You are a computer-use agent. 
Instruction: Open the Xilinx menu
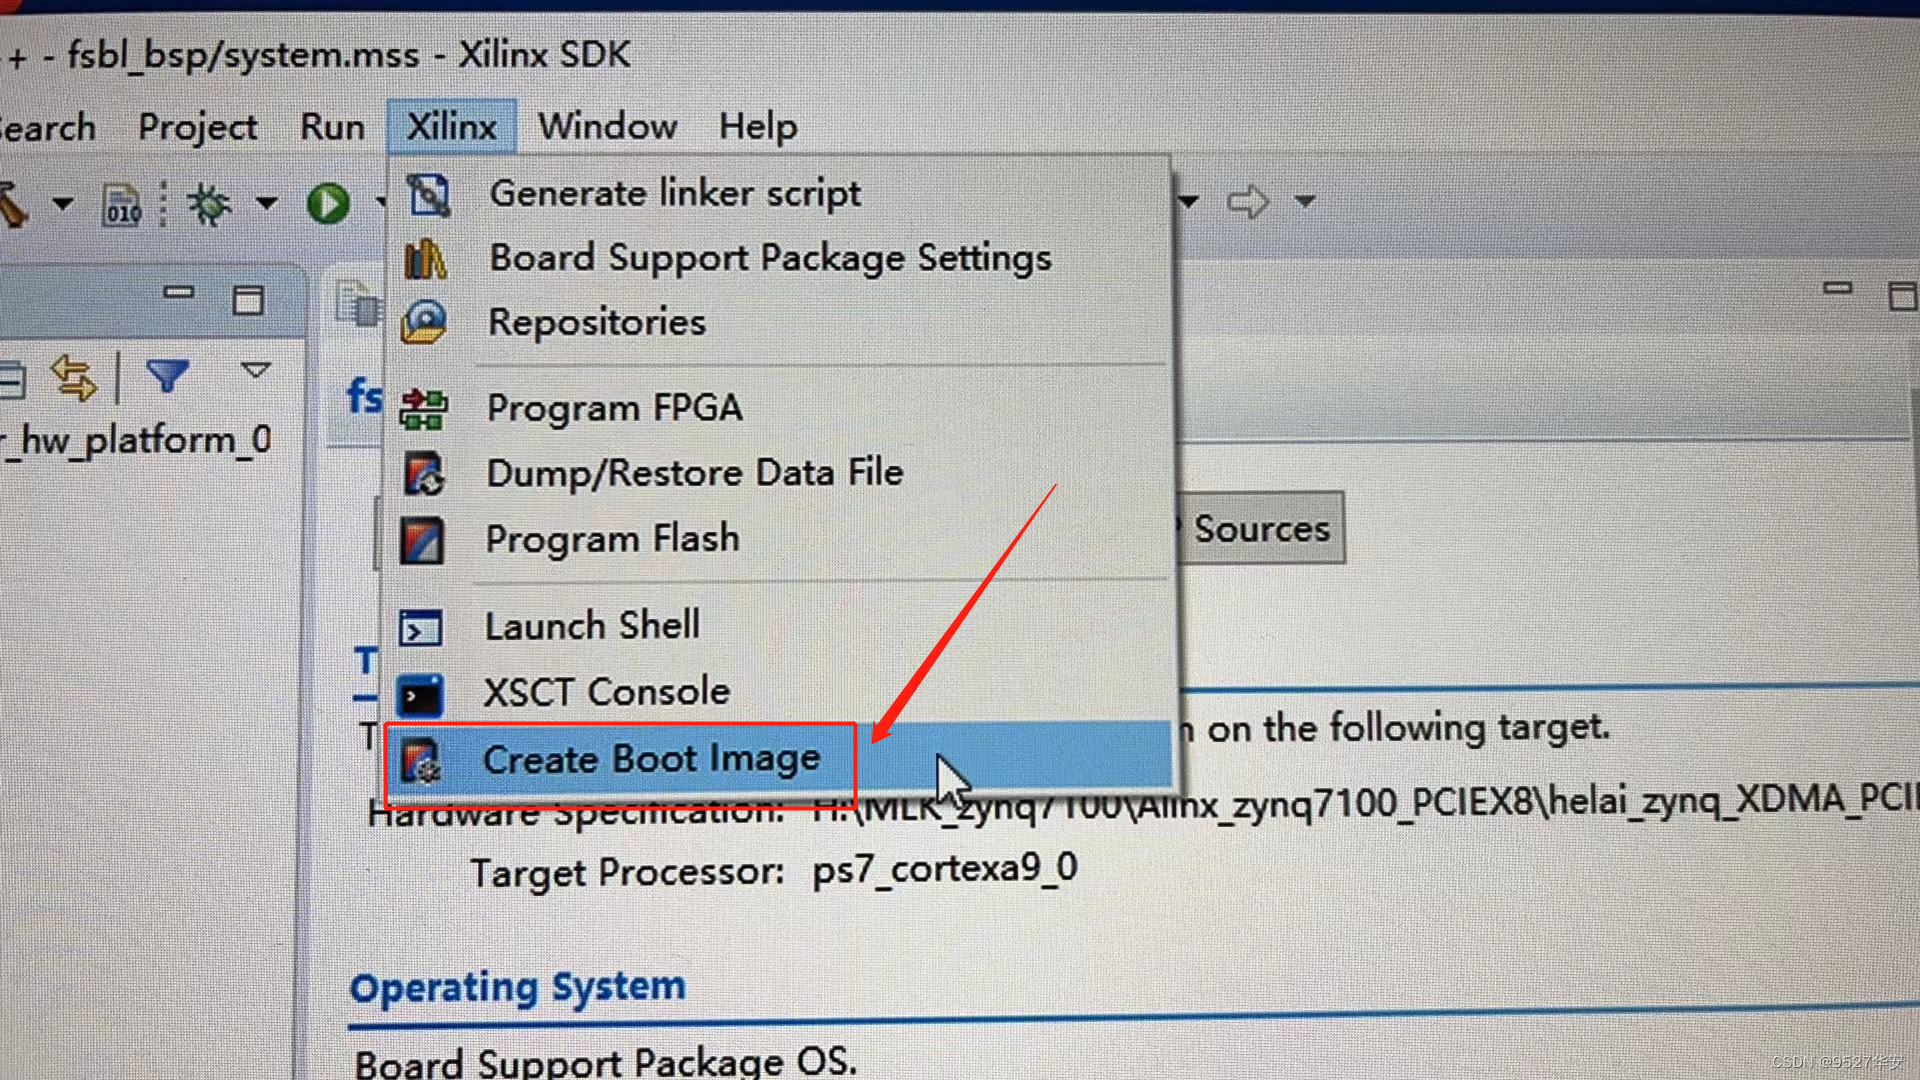click(452, 125)
